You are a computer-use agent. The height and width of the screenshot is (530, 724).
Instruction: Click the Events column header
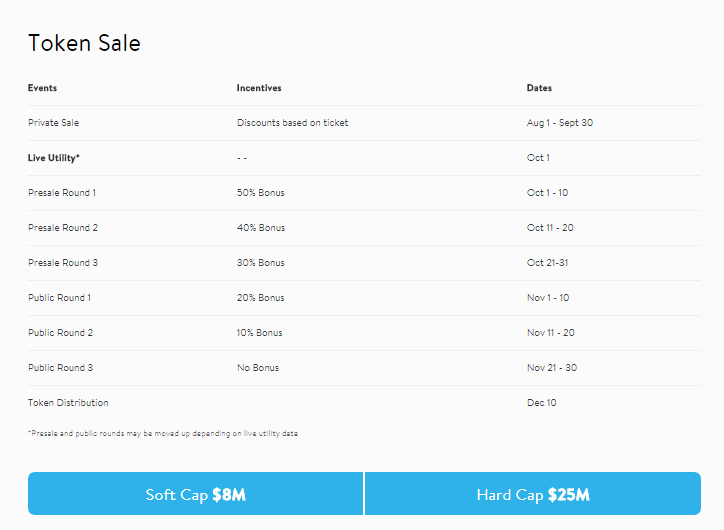[42, 88]
